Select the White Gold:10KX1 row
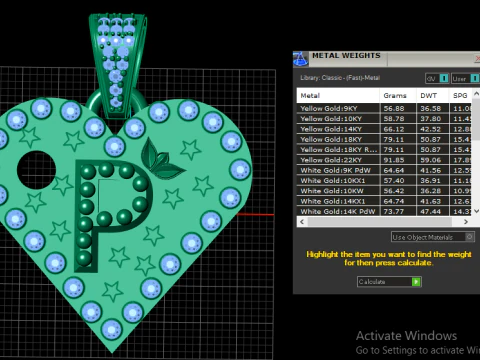 pyautogui.click(x=384, y=181)
